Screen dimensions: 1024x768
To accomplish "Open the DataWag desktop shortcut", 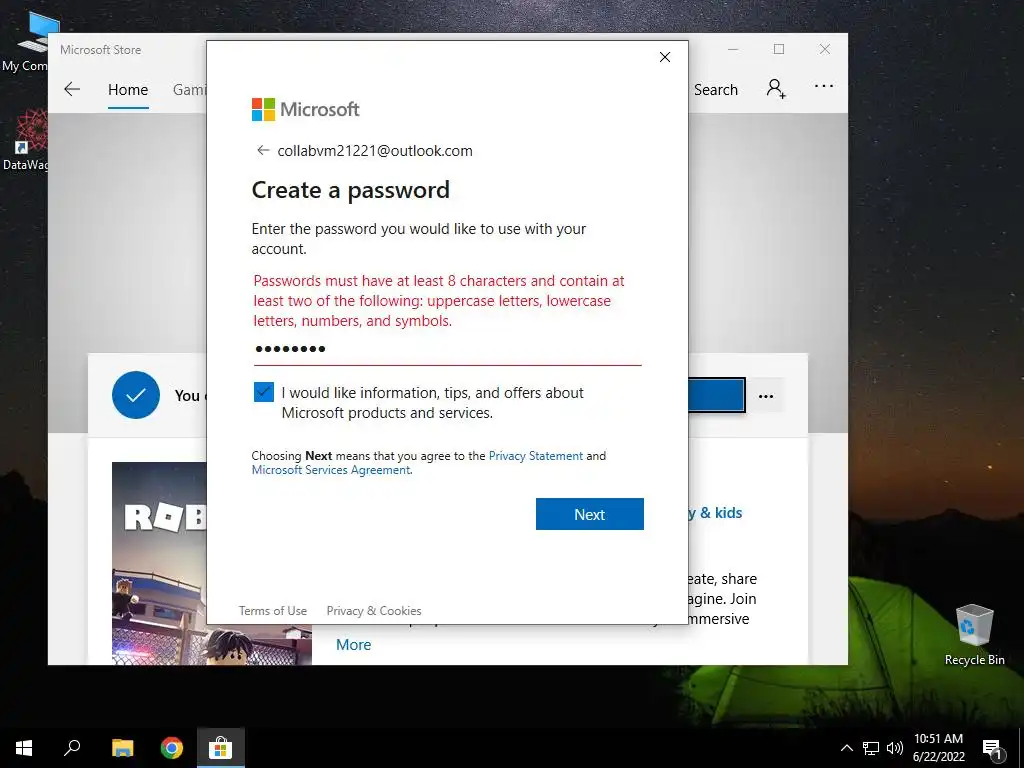I will 25,140.
